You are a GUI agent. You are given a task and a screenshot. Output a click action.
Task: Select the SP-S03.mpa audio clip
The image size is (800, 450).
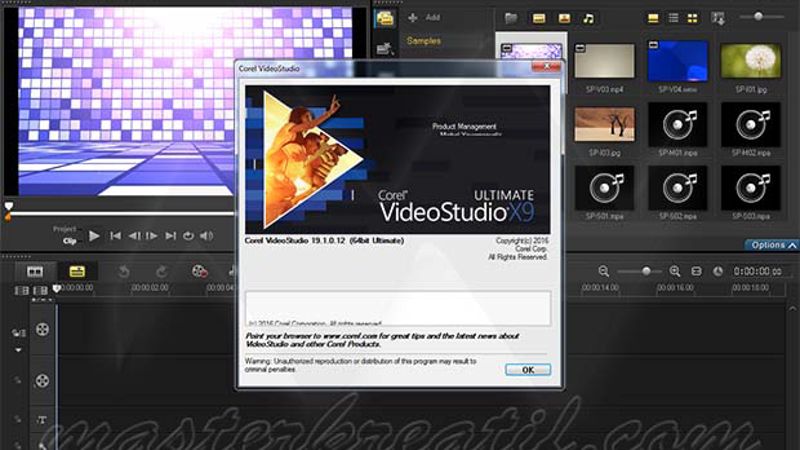pos(751,188)
